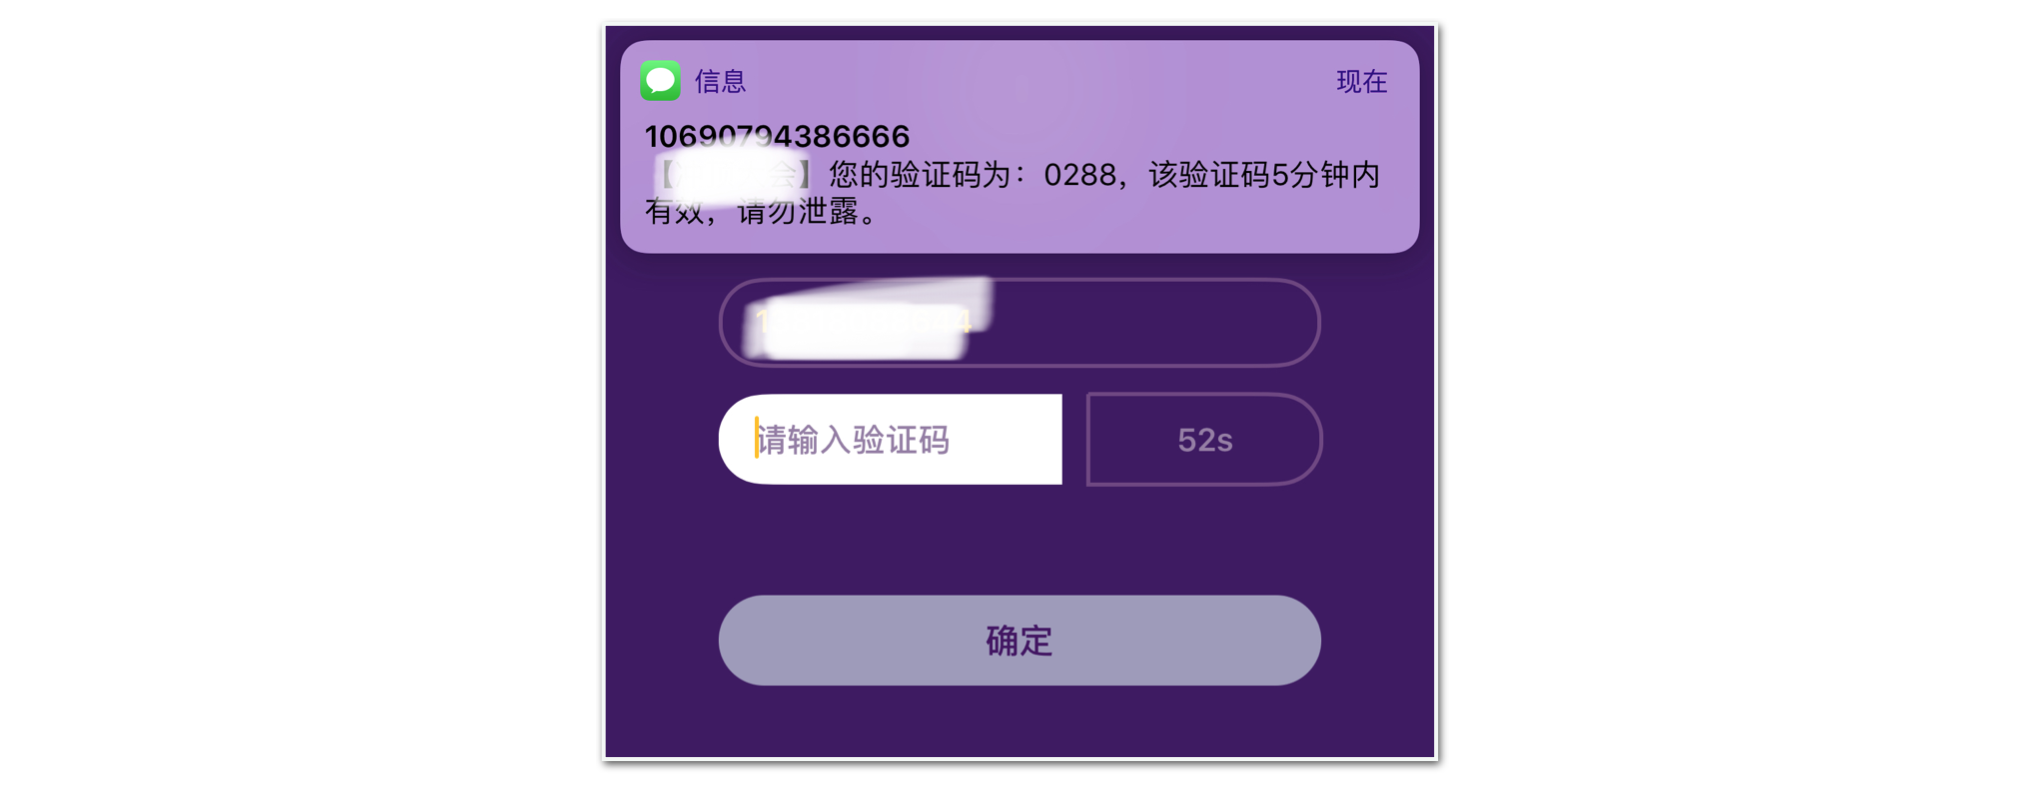Image resolution: width=2038 pixels, height=792 pixels.
Task: Click the 现在 timestamp in notification
Action: coord(1362,81)
